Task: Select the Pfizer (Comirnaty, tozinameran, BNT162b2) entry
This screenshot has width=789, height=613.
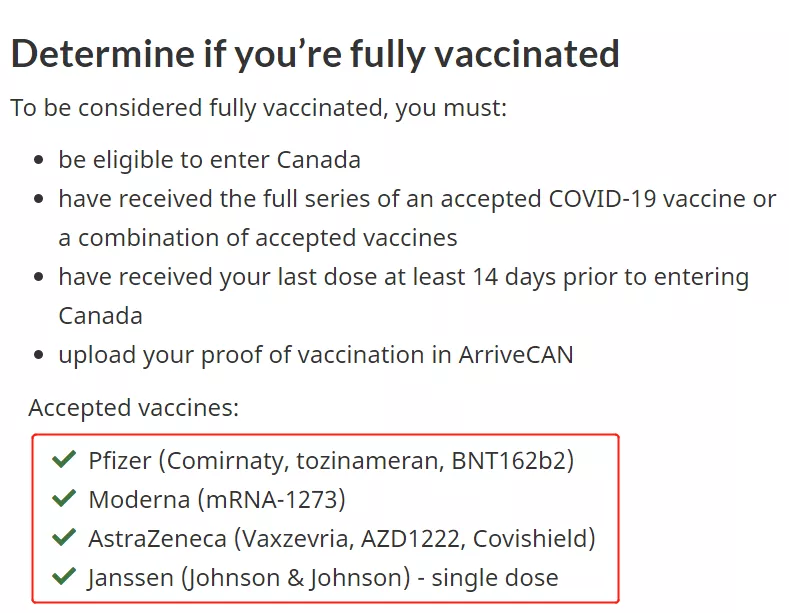Action: point(331,461)
